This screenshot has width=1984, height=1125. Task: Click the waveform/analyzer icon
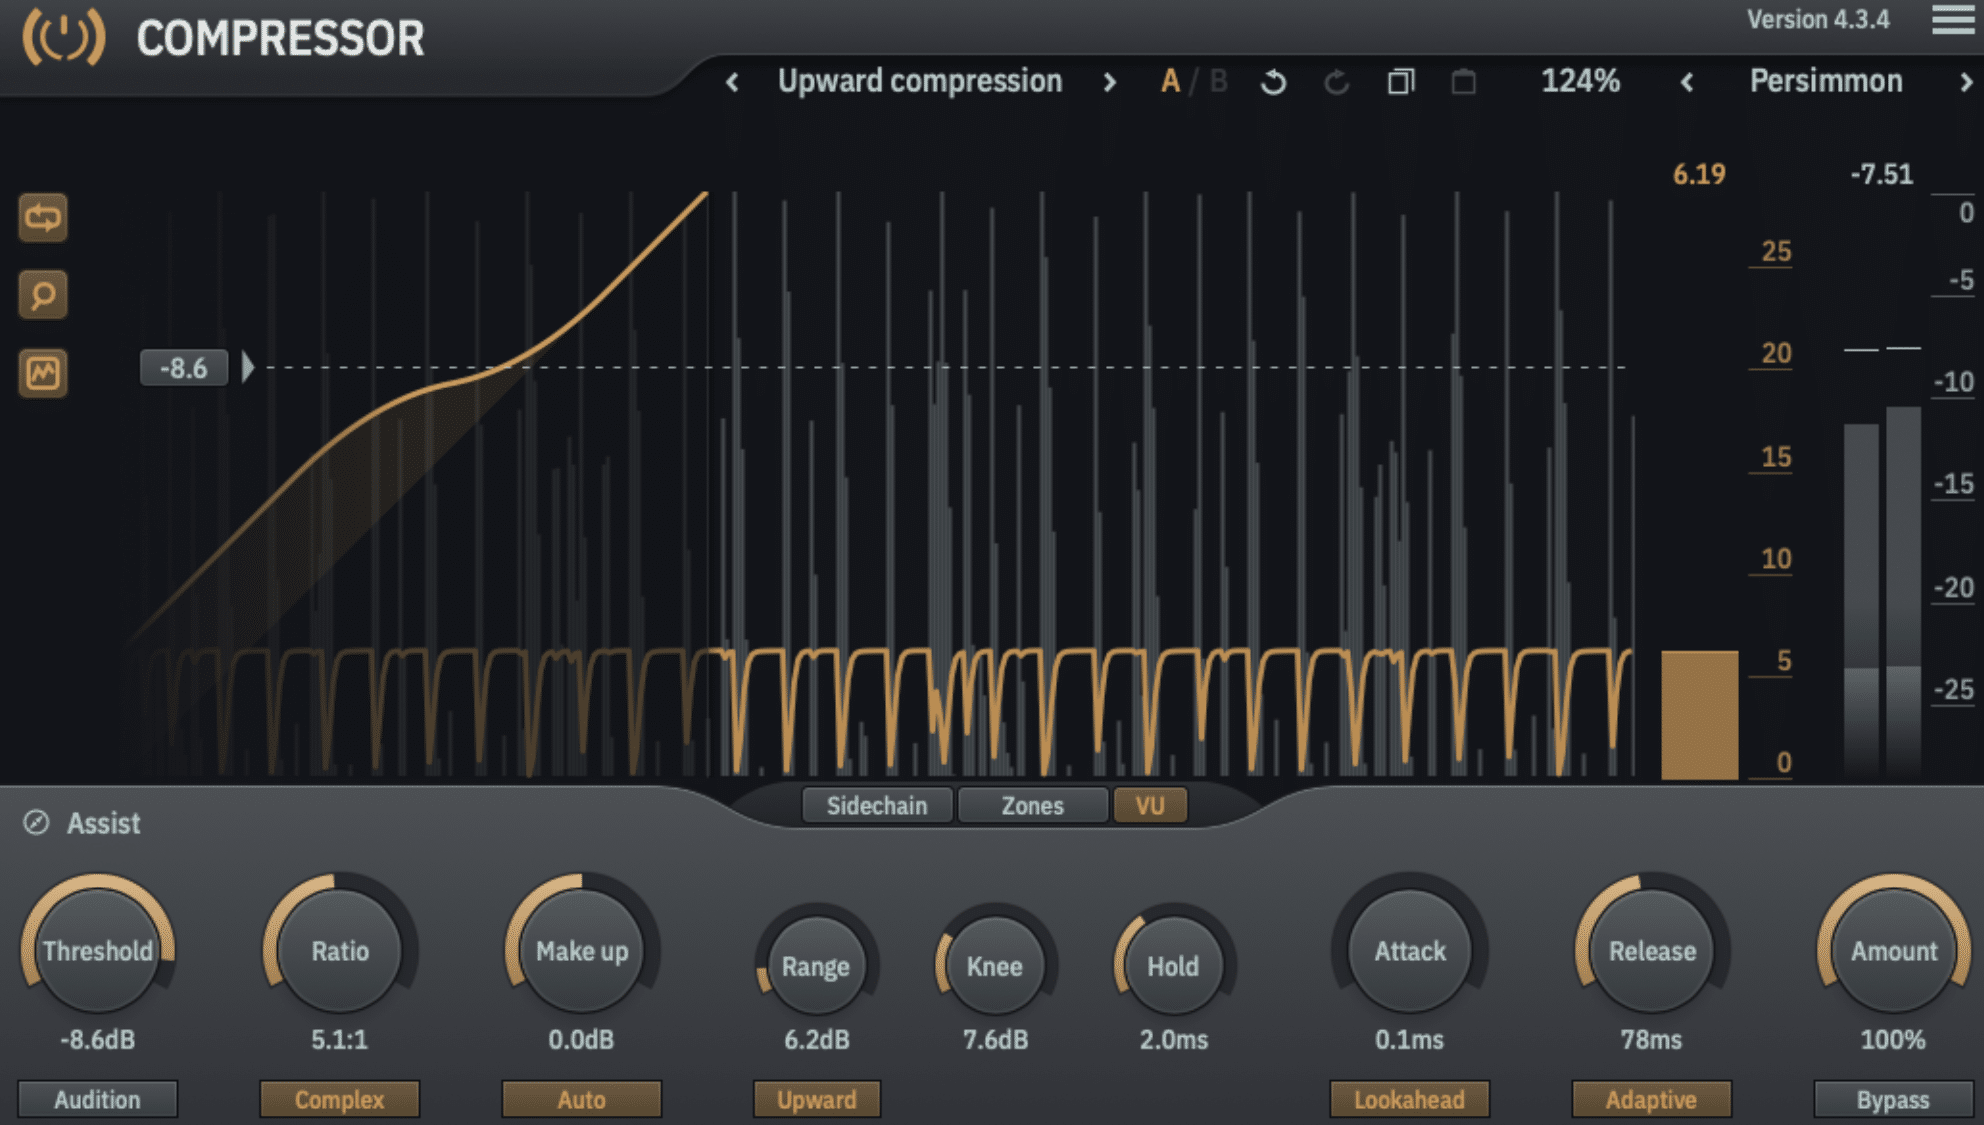(42, 375)
